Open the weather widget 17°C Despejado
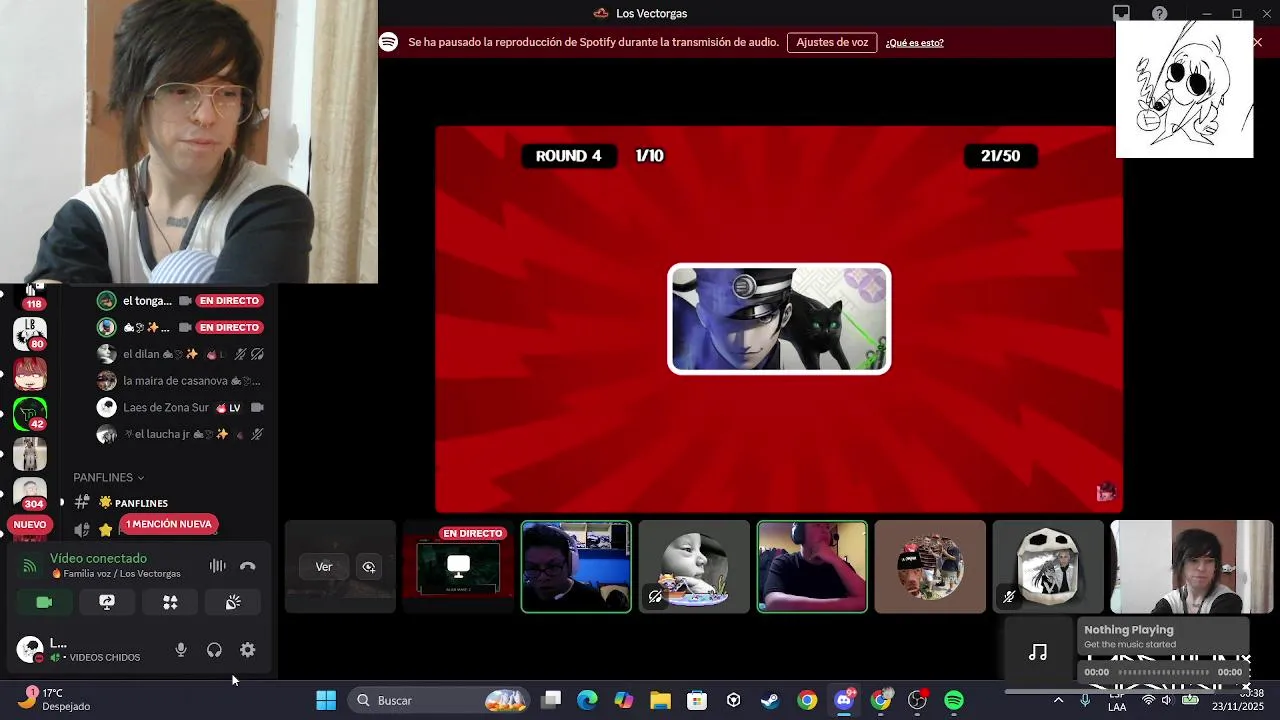Image resolution: width=1280 pixels, height=720 pixels. [55, 700]
